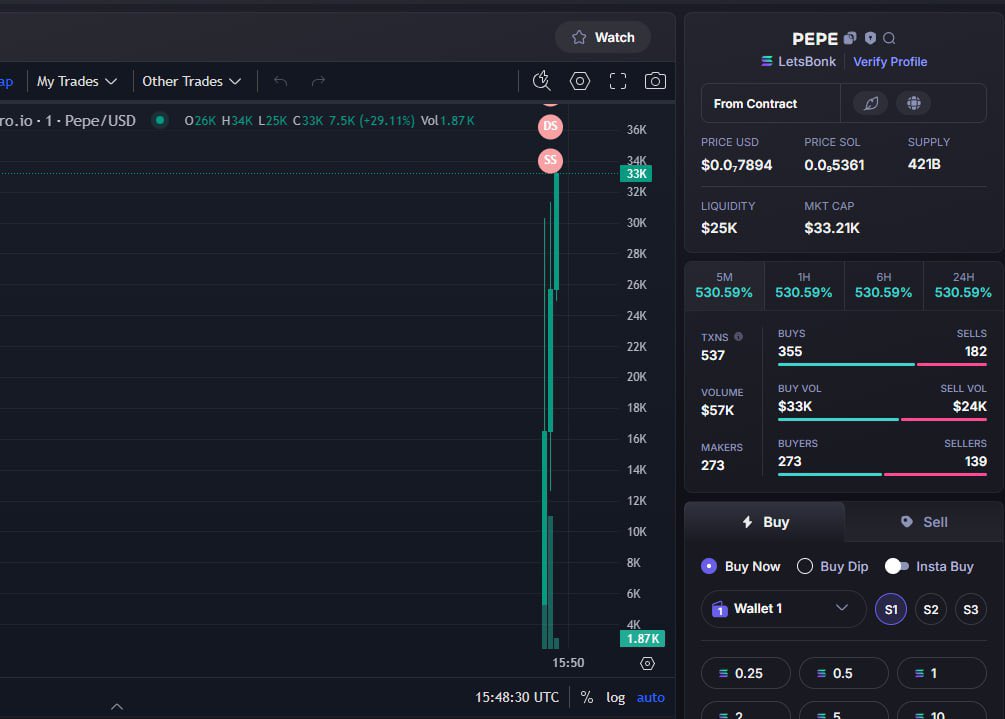This screenshot has width=1005, height=719.
Task: Click the 1.87K volume label on axis
Action: 642,638
